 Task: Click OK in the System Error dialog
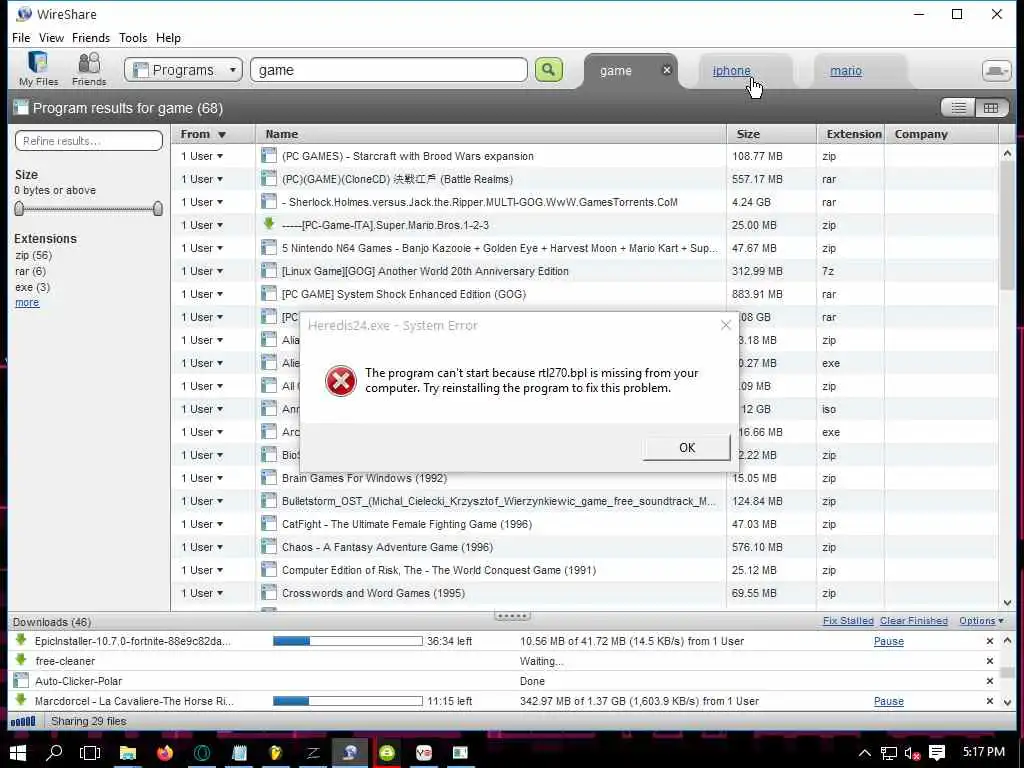point(686,447)
